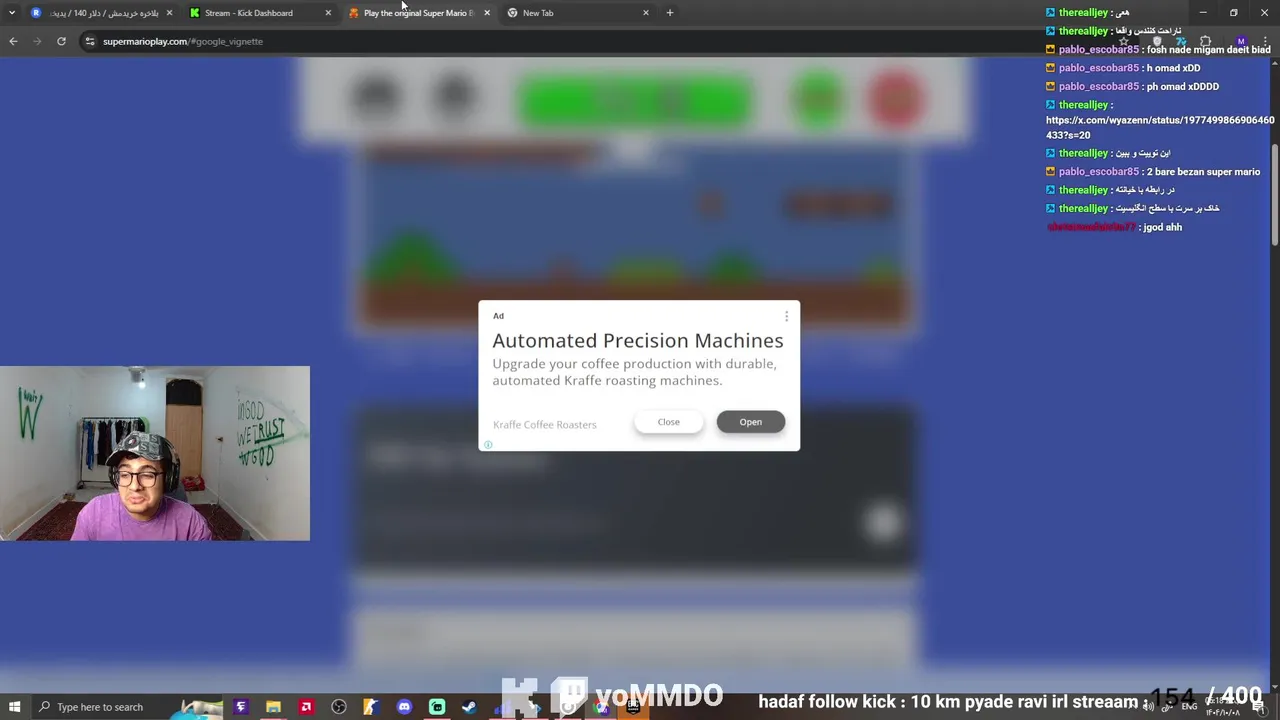Screen dimensions: 1280x720
Task: Open the Counter-Strike icon in the taskbar
Action: pyautogui.click(x=371, y=707)
